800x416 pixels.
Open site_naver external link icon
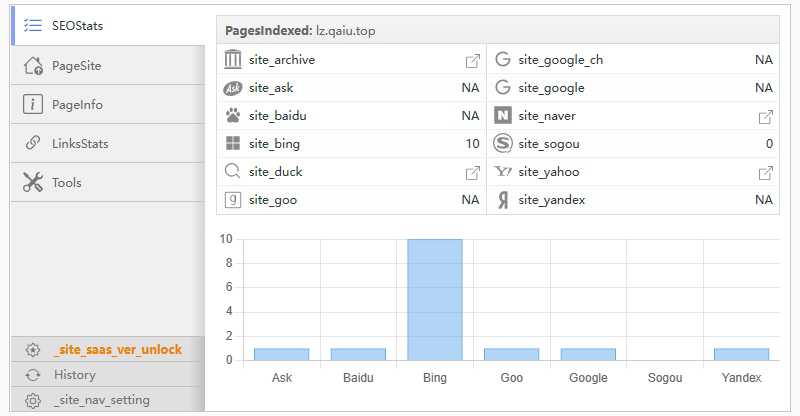pyautogui.click(x=766, y=116)
